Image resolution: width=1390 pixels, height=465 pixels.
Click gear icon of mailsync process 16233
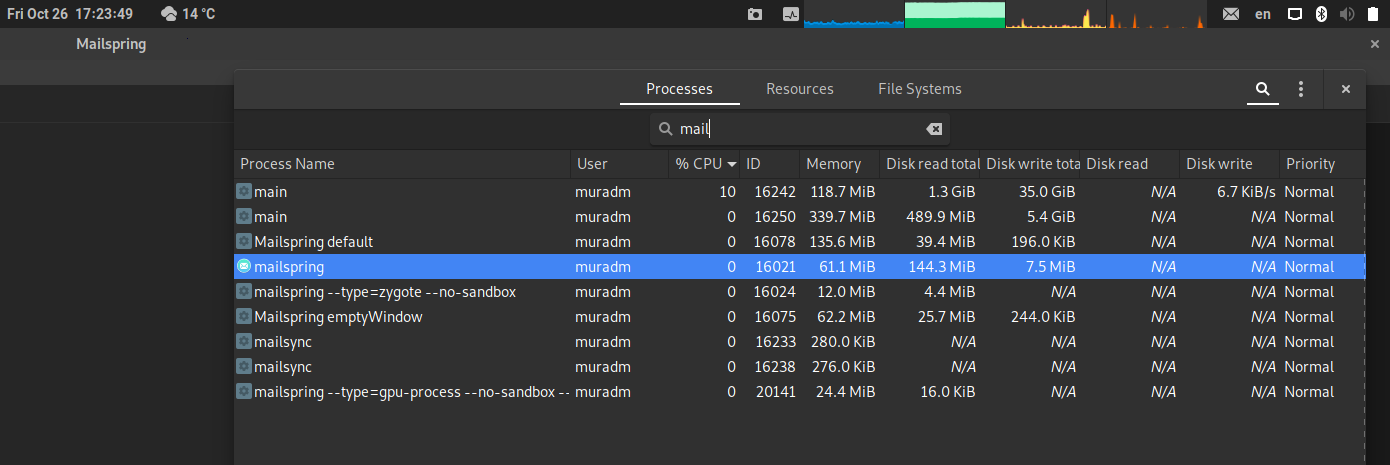pyautogui.click(x=244, y=341)
